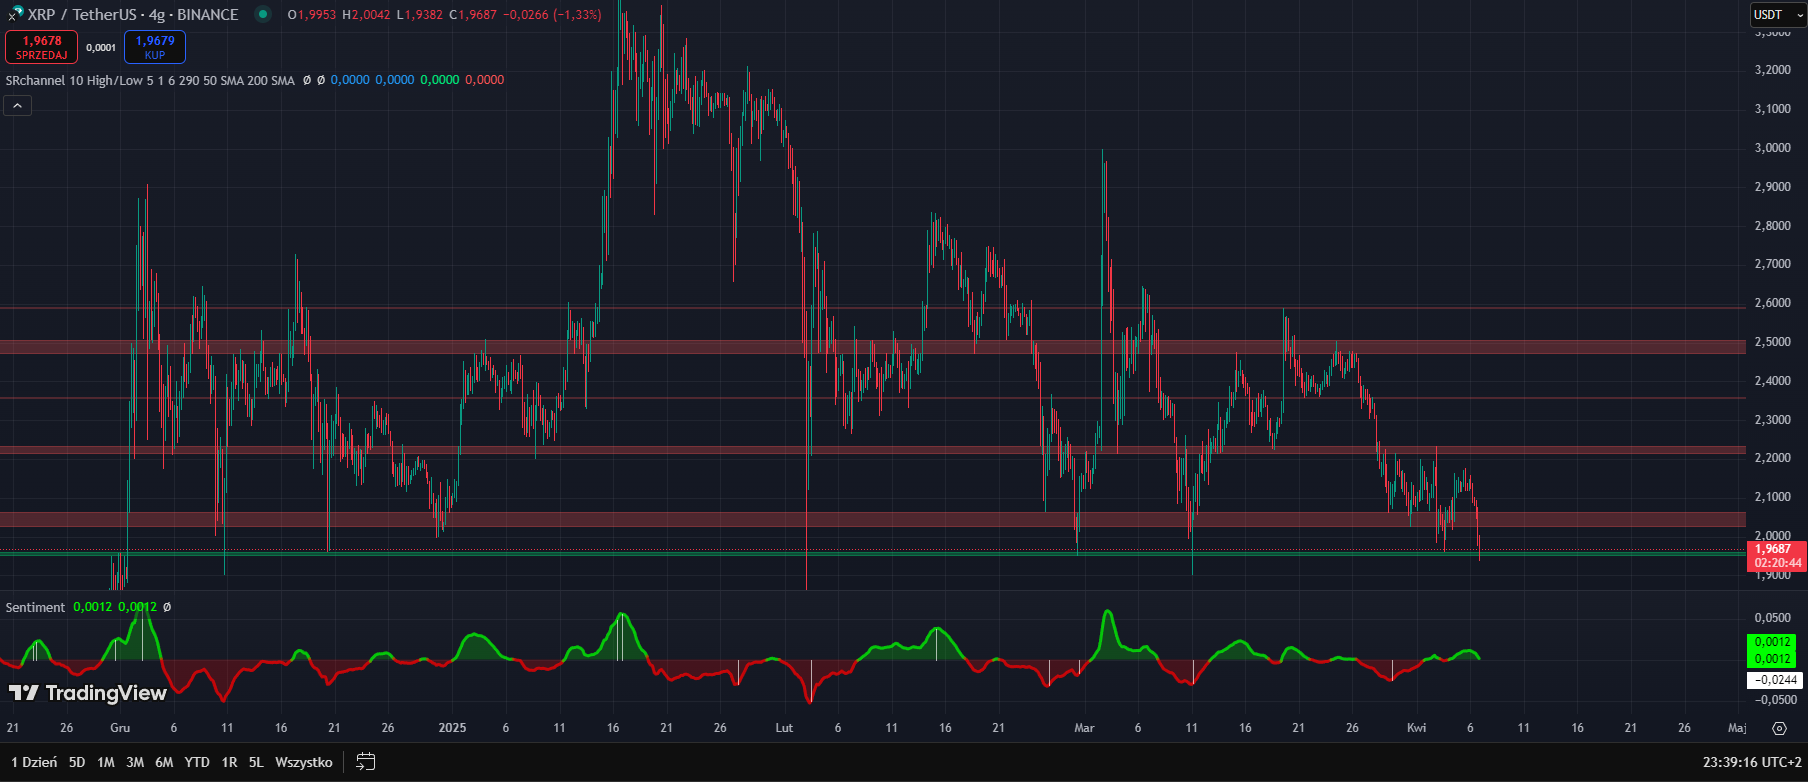Open chart settings gear at bottom right

point(1779,728)
